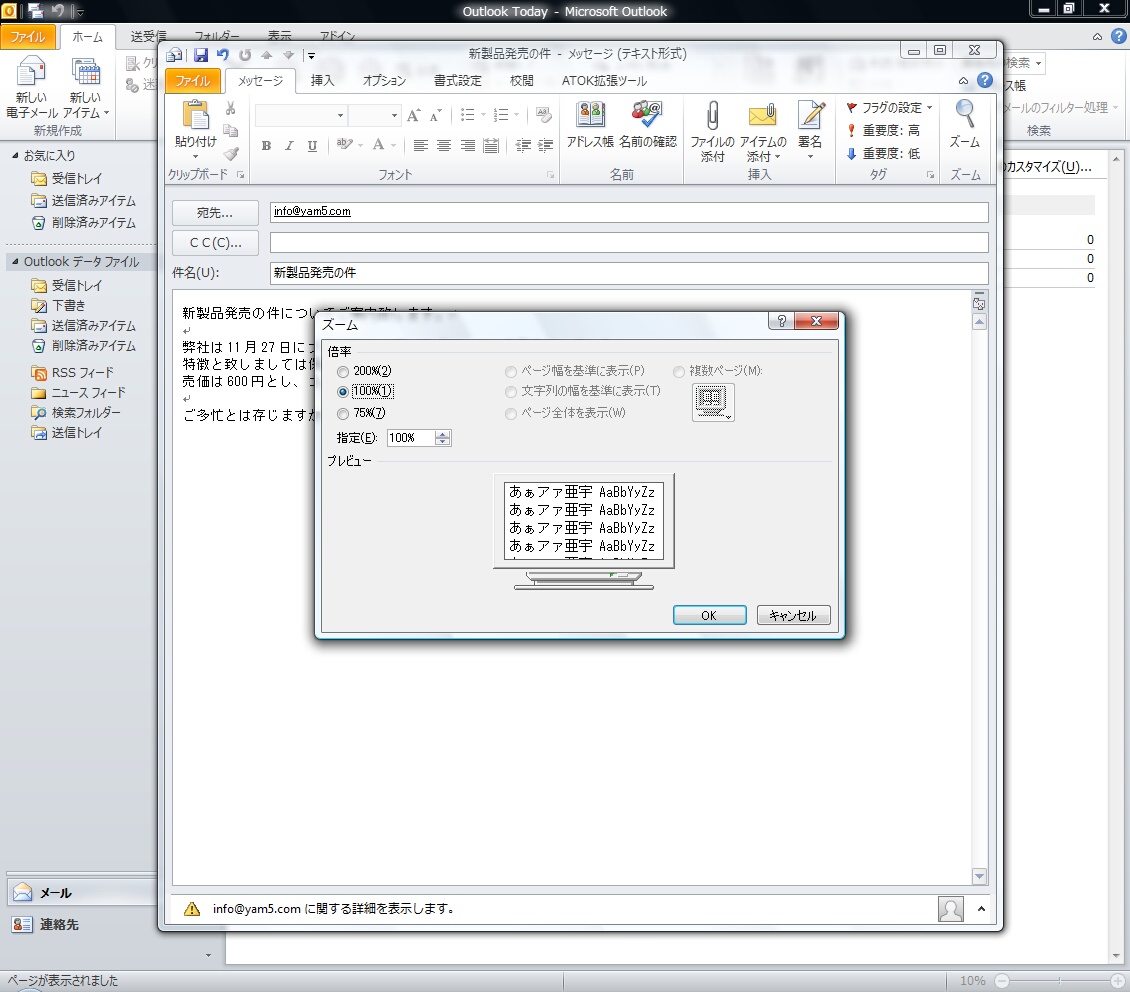The height and width of the screenshot is (992, 1130).
Task: Click the Zoom (ズーム) magnifier in ribbon
Action: click(964, 124)
